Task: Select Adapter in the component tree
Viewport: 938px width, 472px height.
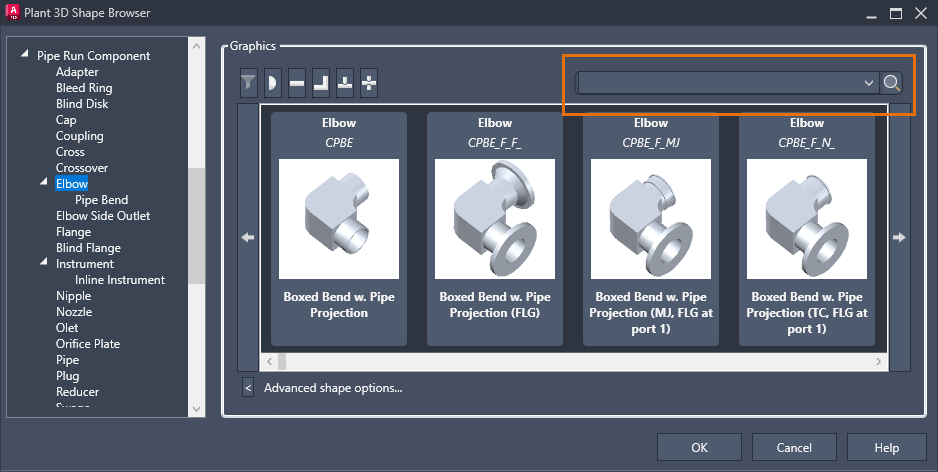Action: pyautogui.click(x=77, y=72)
